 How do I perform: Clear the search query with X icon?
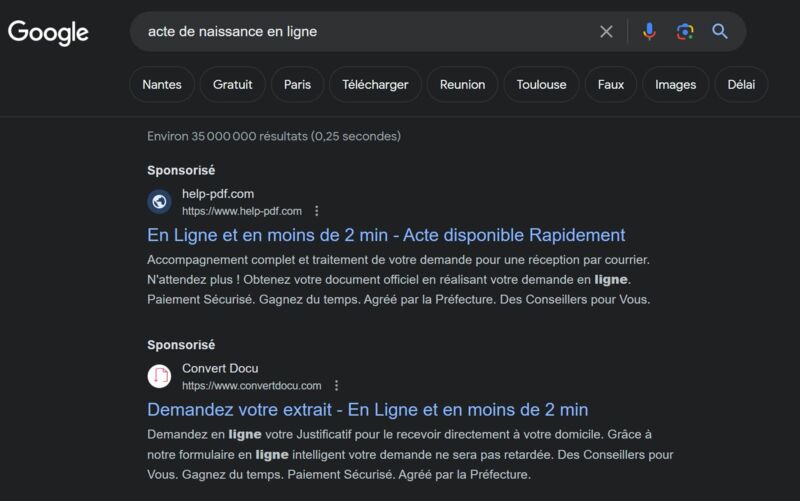[x=606, y=32]
